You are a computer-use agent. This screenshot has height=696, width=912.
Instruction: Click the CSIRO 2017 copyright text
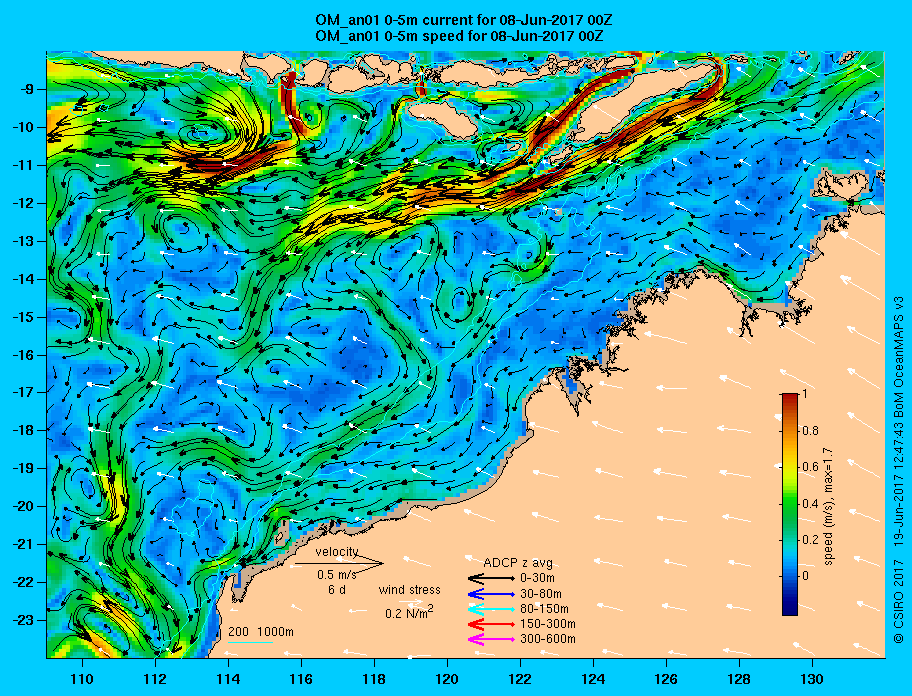coord(899,611)
